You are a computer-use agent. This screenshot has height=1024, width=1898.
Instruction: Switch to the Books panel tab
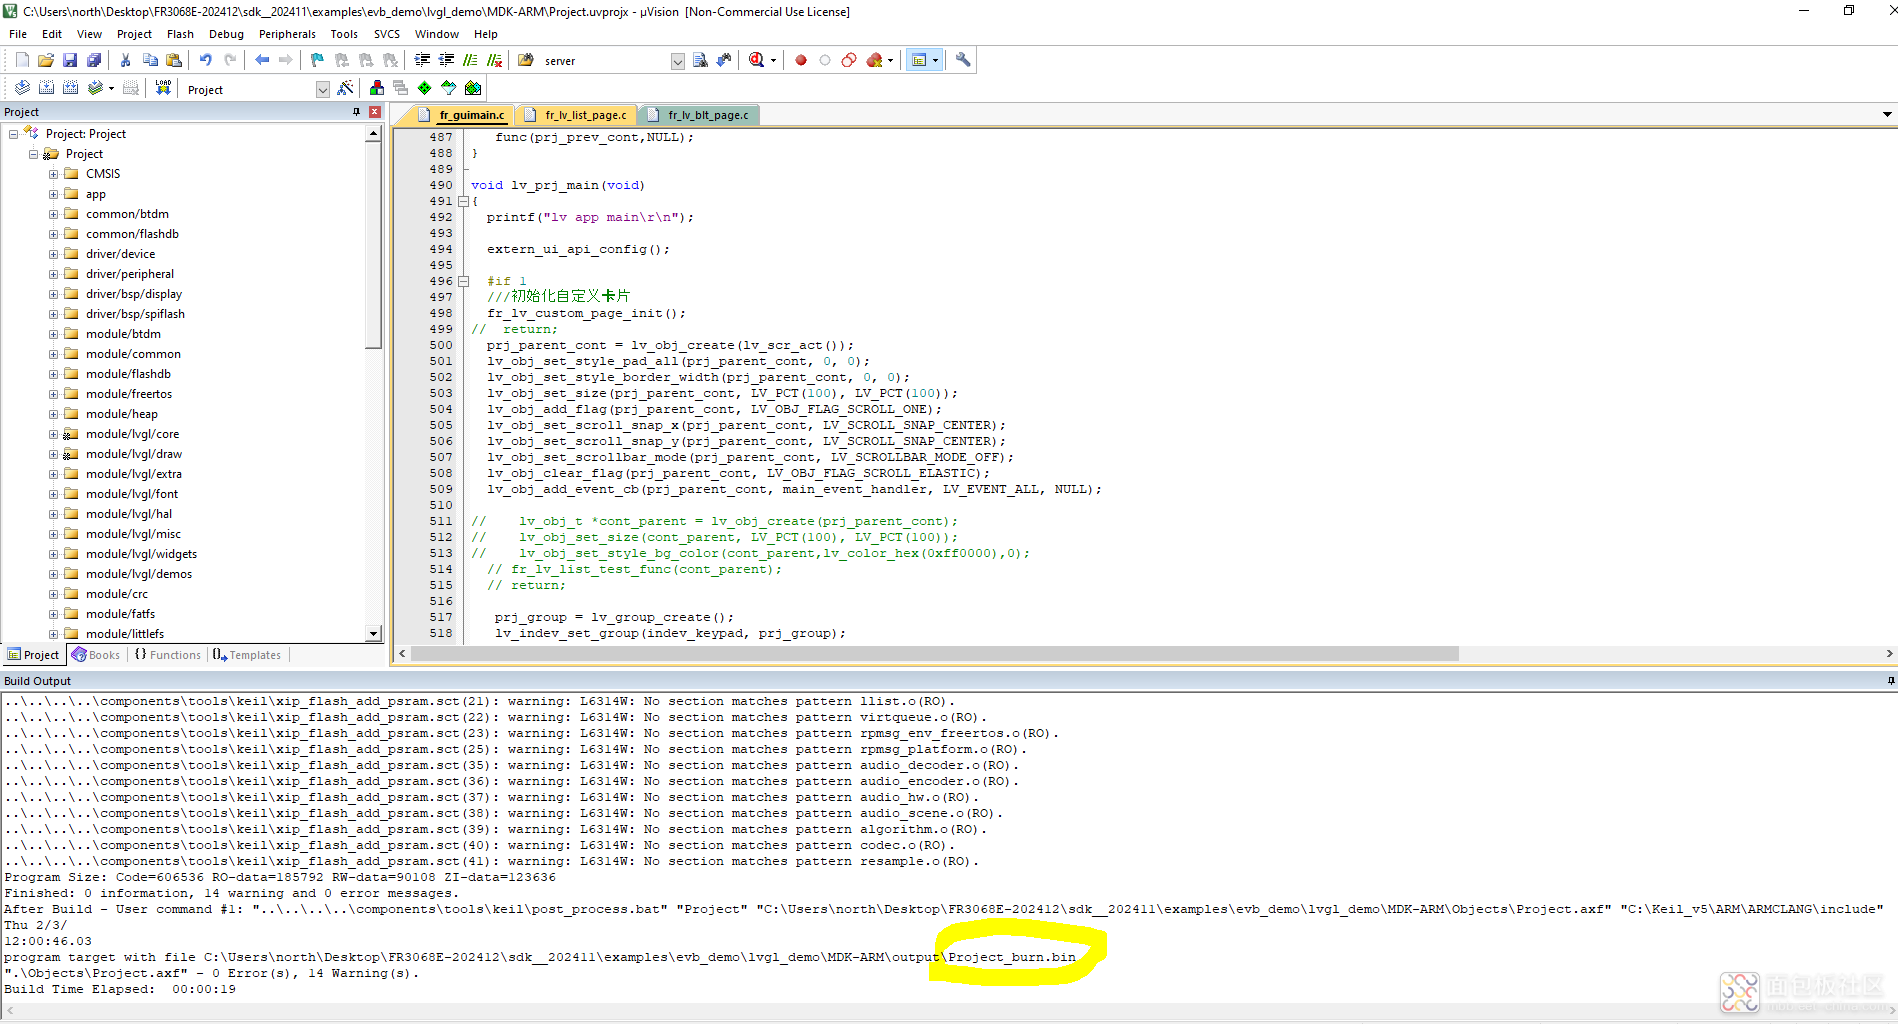coord(96,655)
